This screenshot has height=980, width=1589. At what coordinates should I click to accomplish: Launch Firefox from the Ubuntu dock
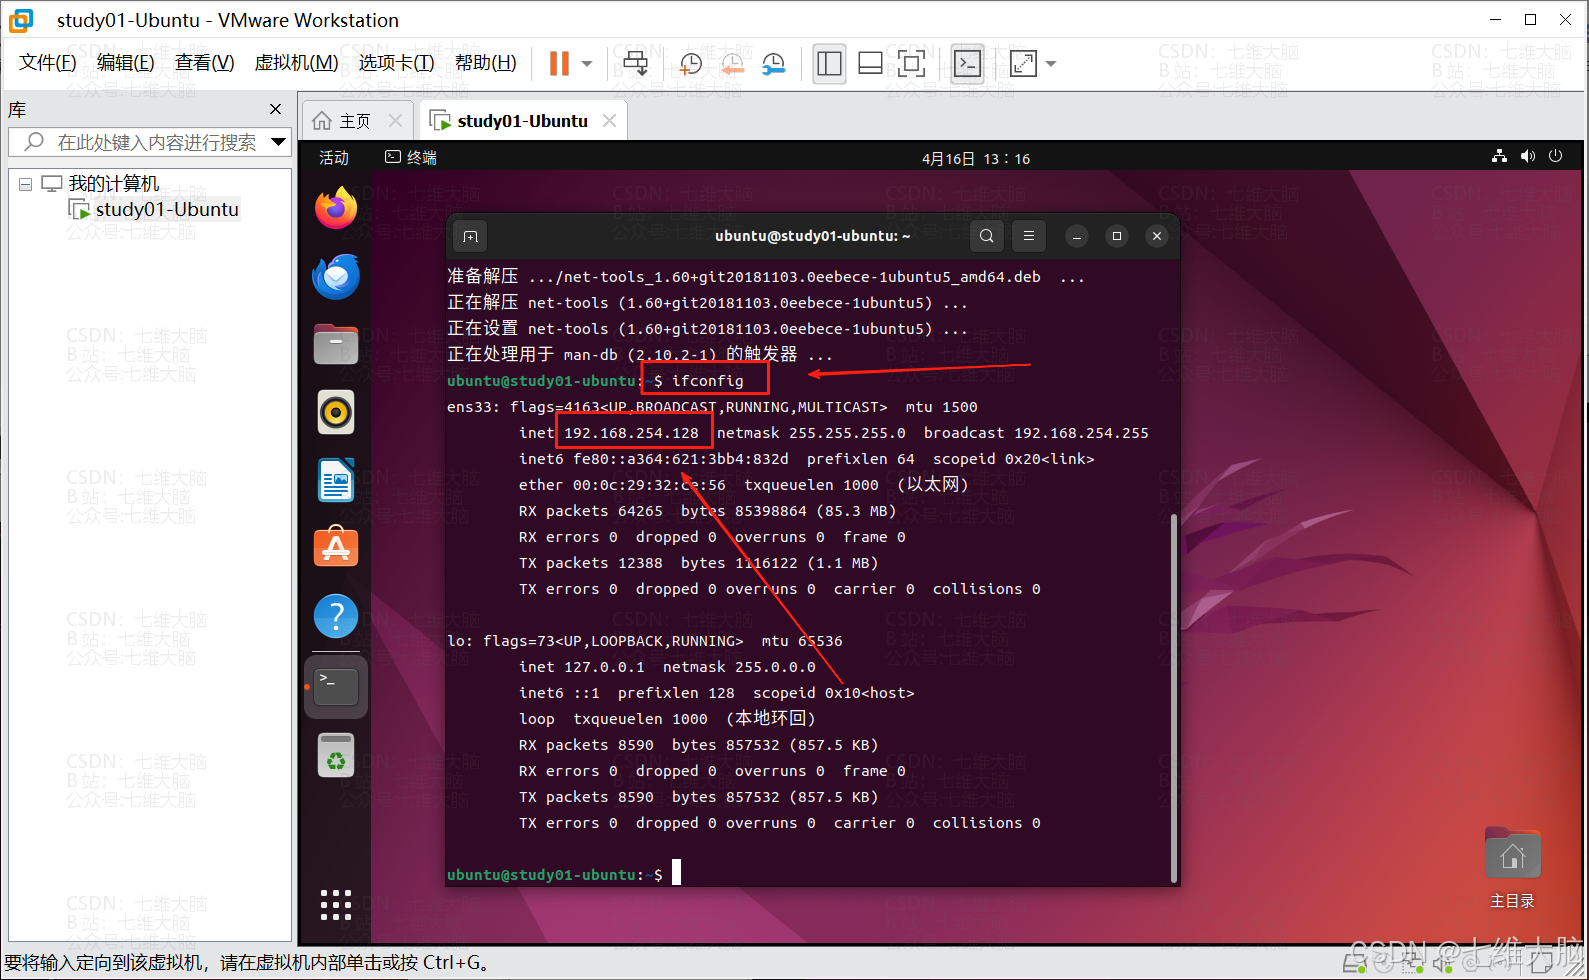pyautogui.click(x=336, y=208)
